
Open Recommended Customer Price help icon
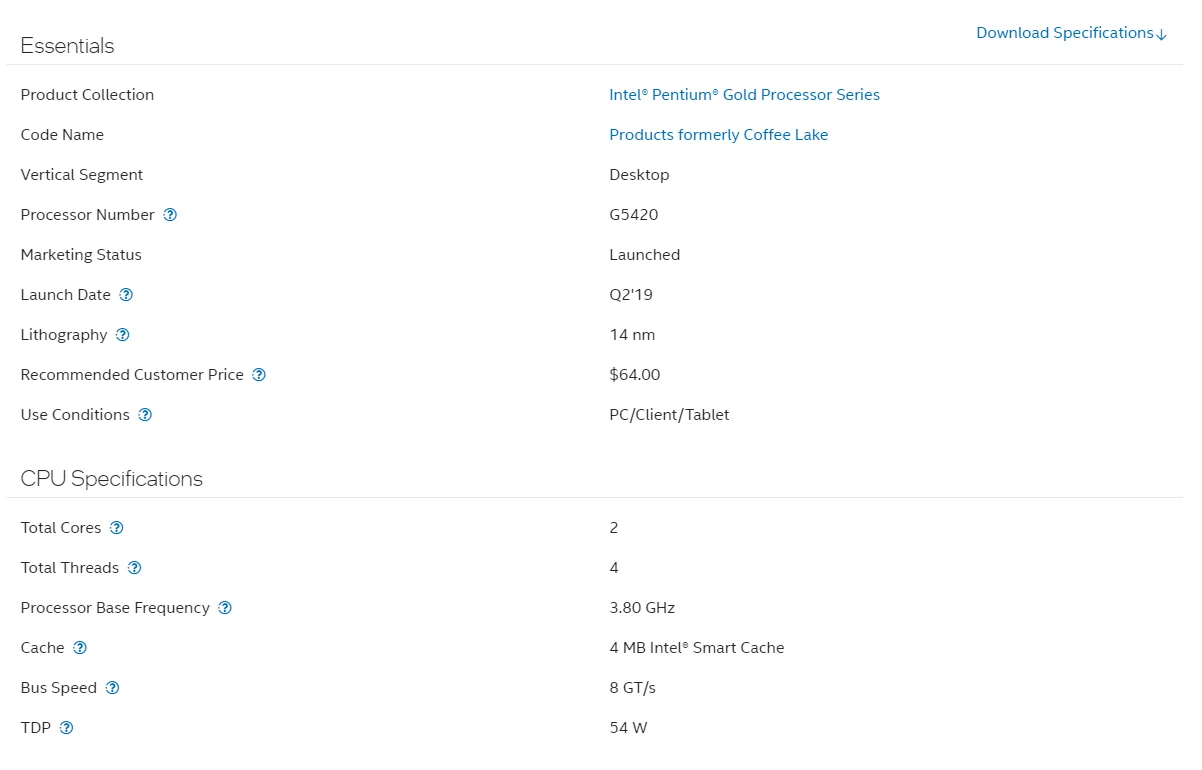pos(259,375)
